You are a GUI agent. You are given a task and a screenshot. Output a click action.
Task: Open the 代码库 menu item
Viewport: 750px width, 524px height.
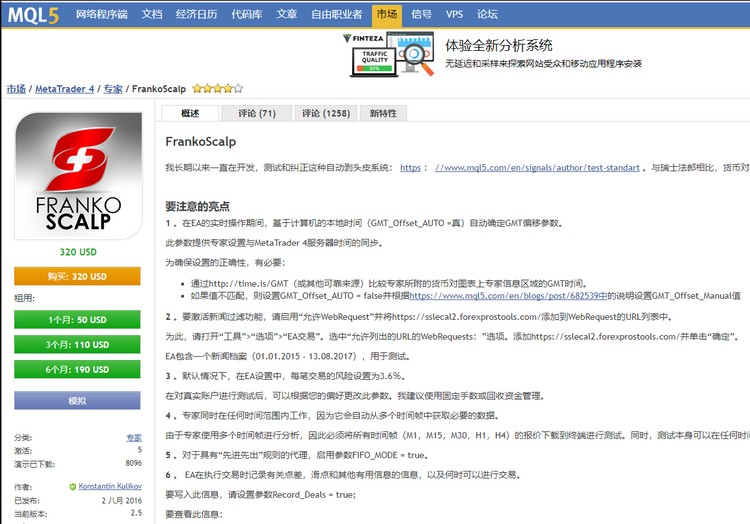point(247,14)
